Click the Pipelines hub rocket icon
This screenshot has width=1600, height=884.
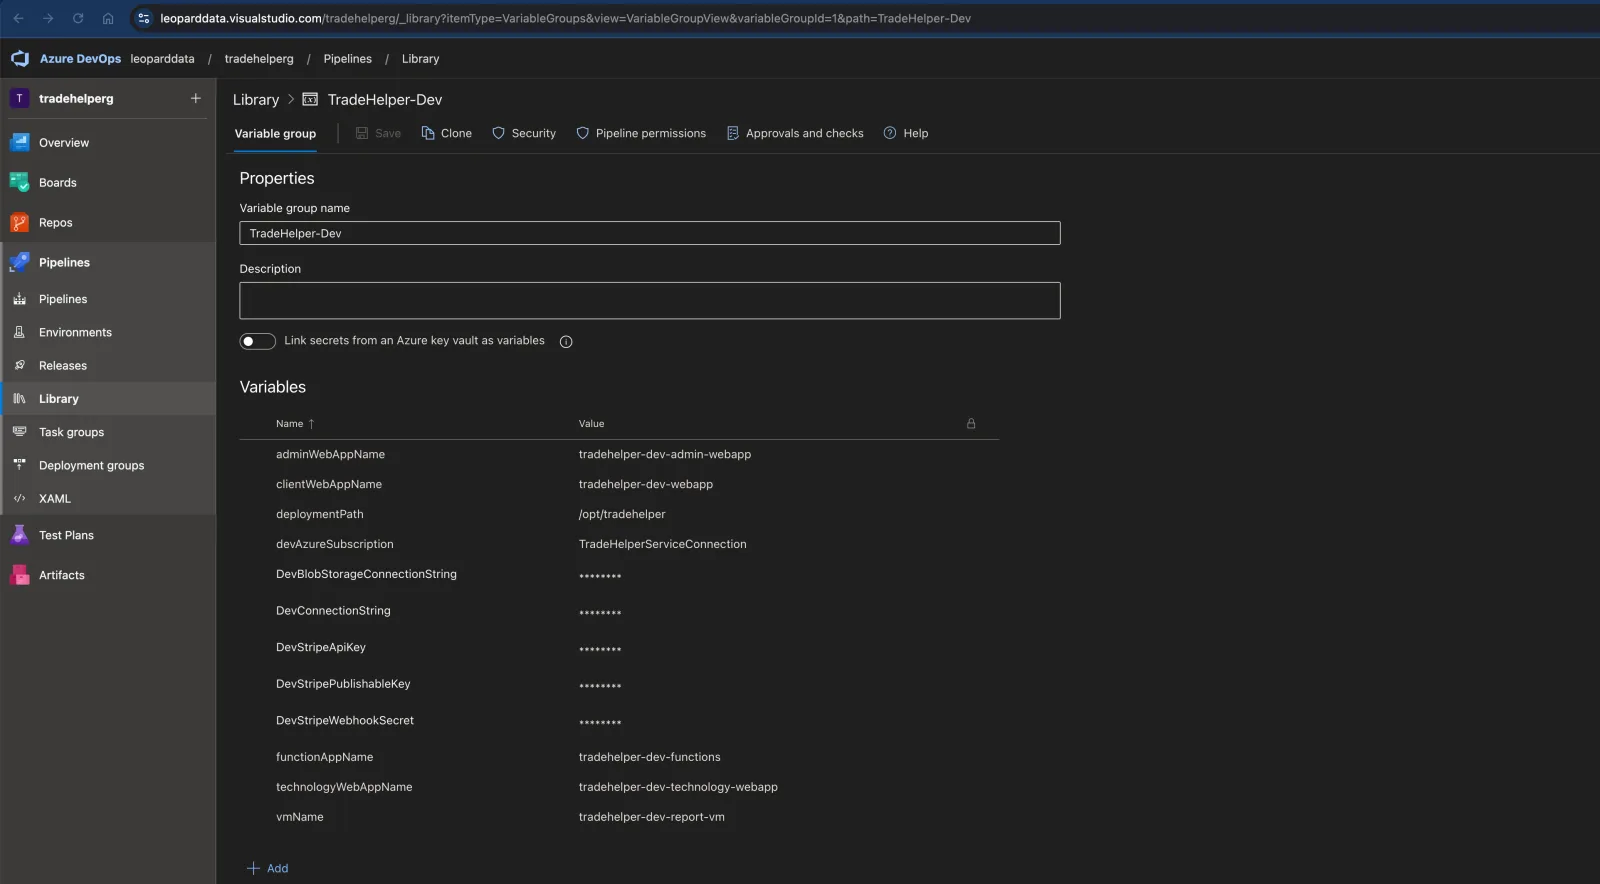pos(20,262)
